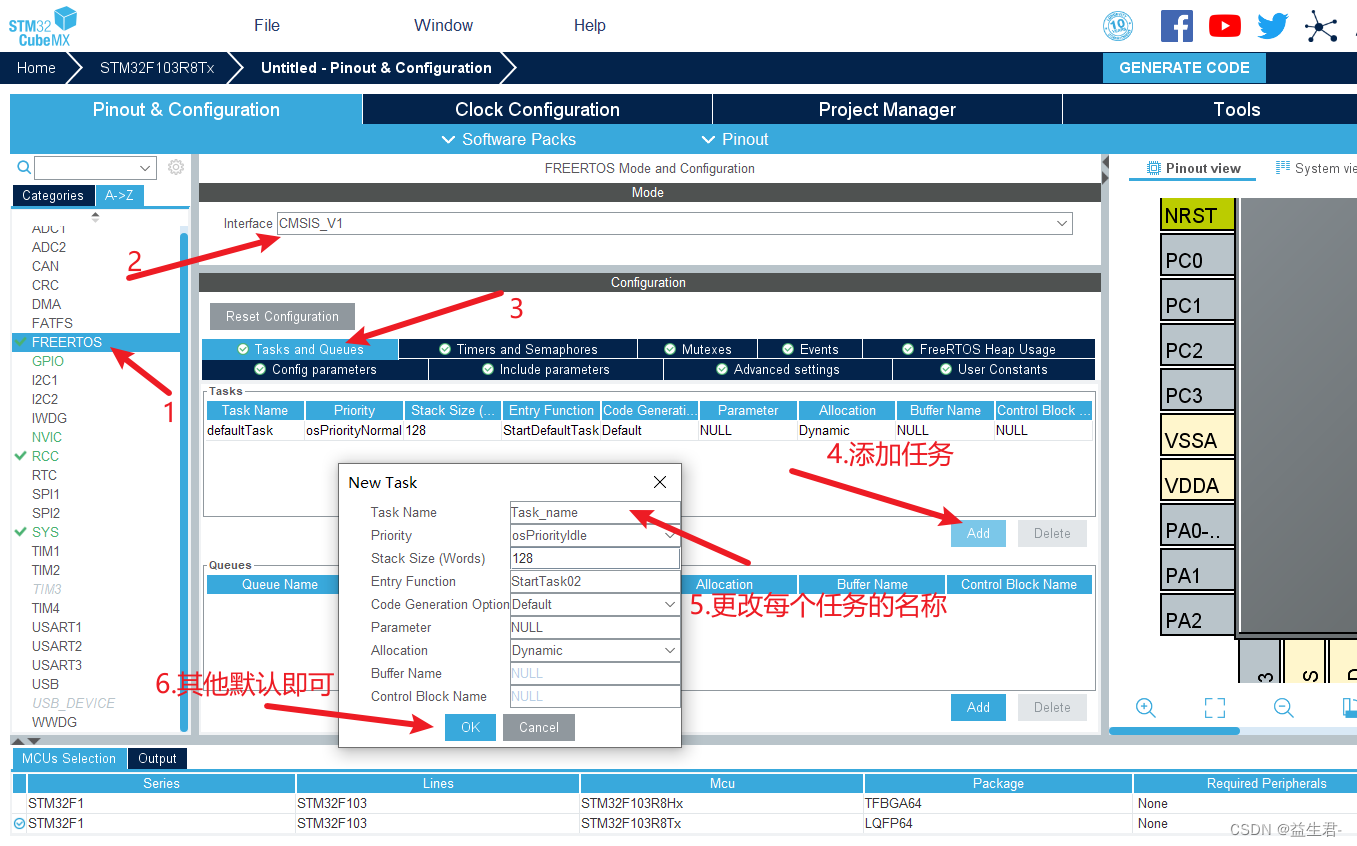
Task: Switch to the Tools tab
Action: point(1209,110)
